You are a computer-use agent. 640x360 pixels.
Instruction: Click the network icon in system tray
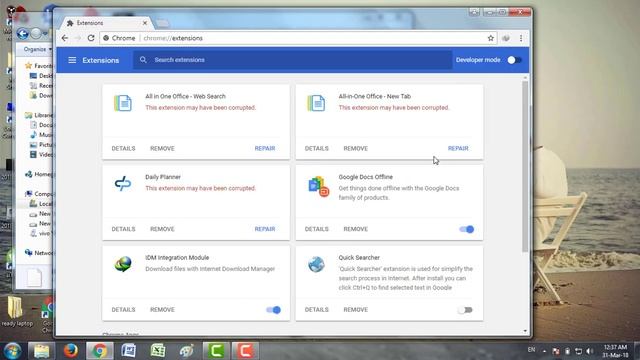tap(578, 351)
